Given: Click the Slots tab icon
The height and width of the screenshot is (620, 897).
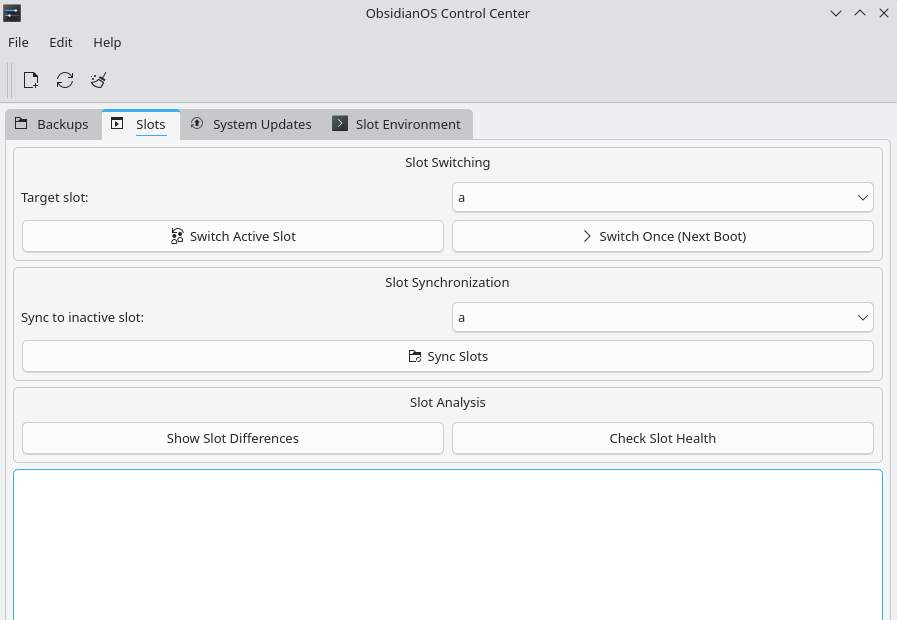Looking at the screenshot, I should [x=115, y=124].
